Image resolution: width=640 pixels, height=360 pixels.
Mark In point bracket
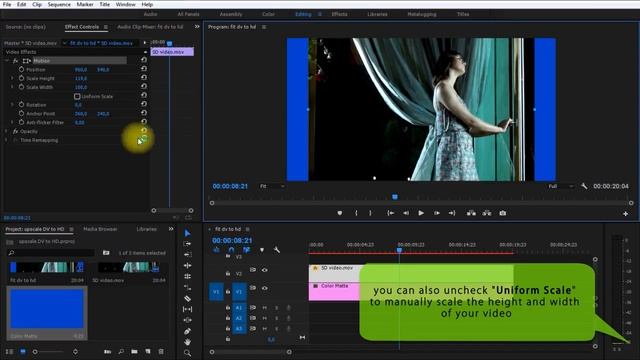356,213
